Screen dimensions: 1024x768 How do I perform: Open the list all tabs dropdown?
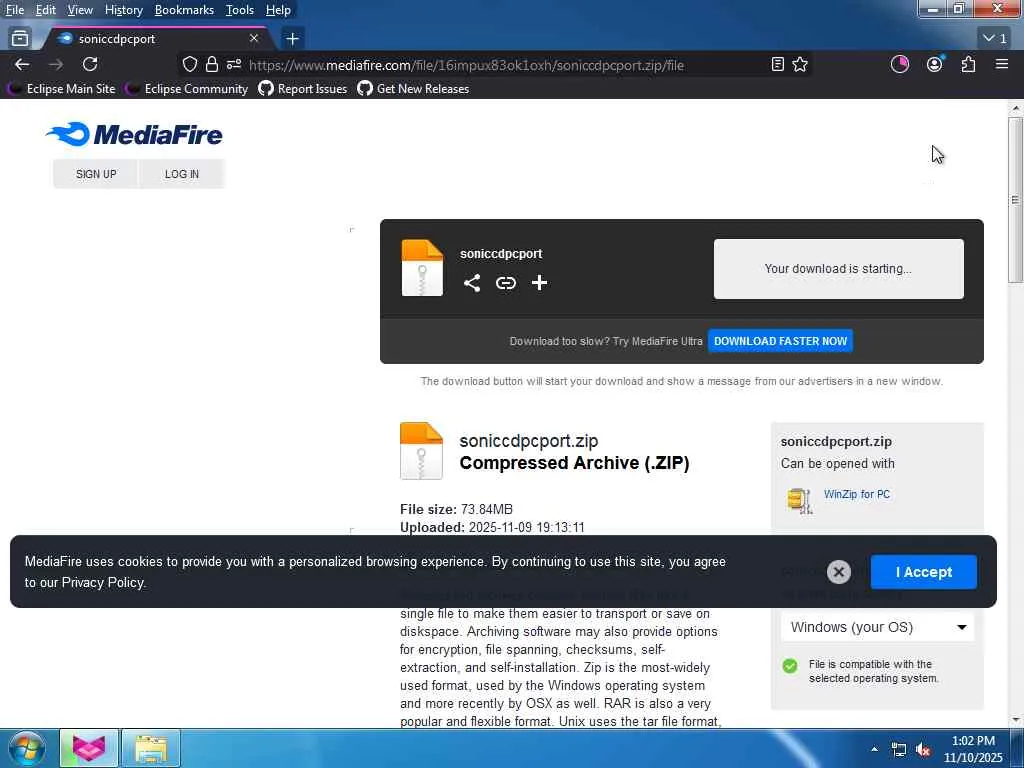click(x=995, y=39)
